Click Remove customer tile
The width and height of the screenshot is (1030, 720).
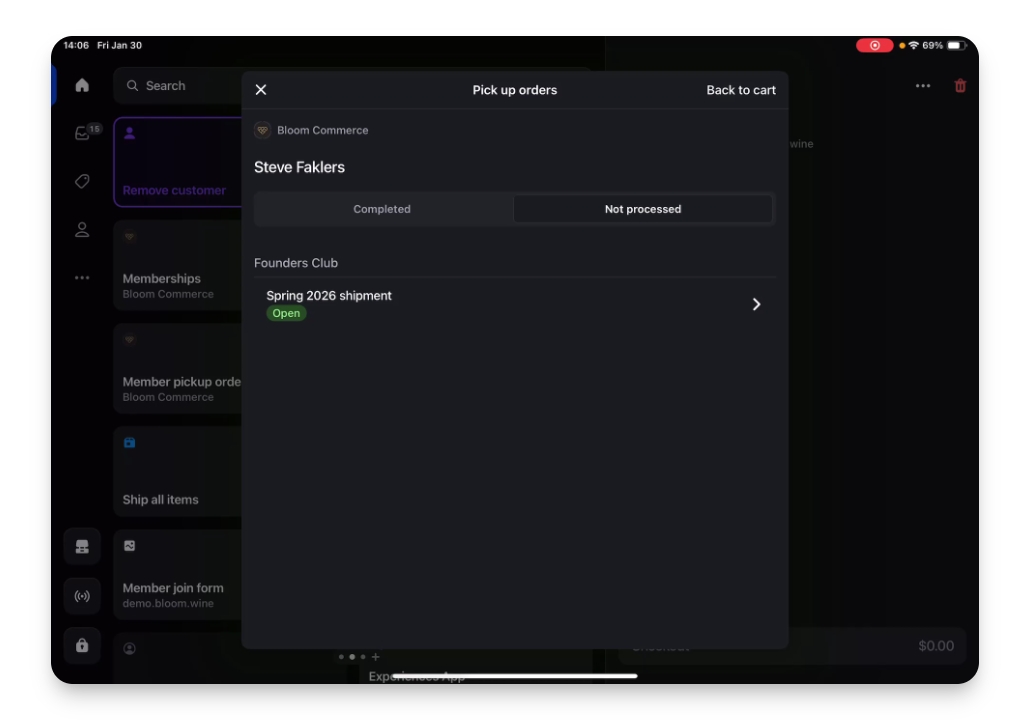(178, 162)
